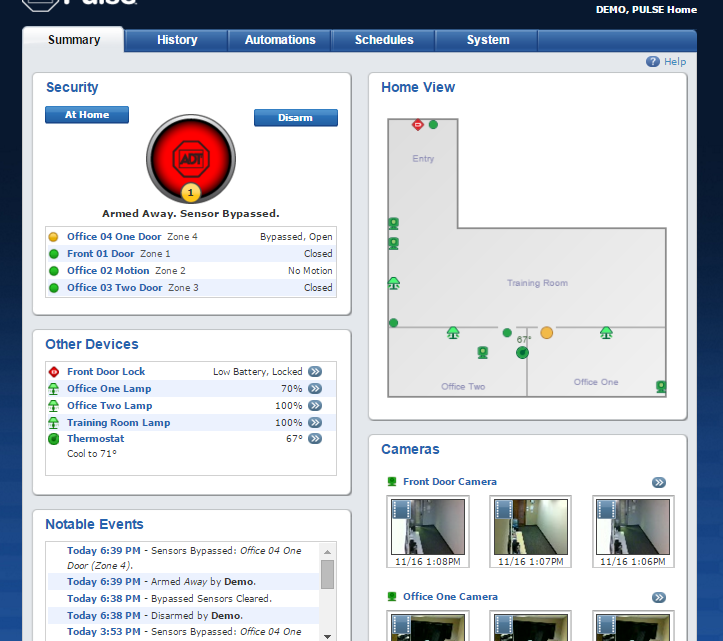
Task: Click the orange sensor on Home View map
Action: point(546,332)
